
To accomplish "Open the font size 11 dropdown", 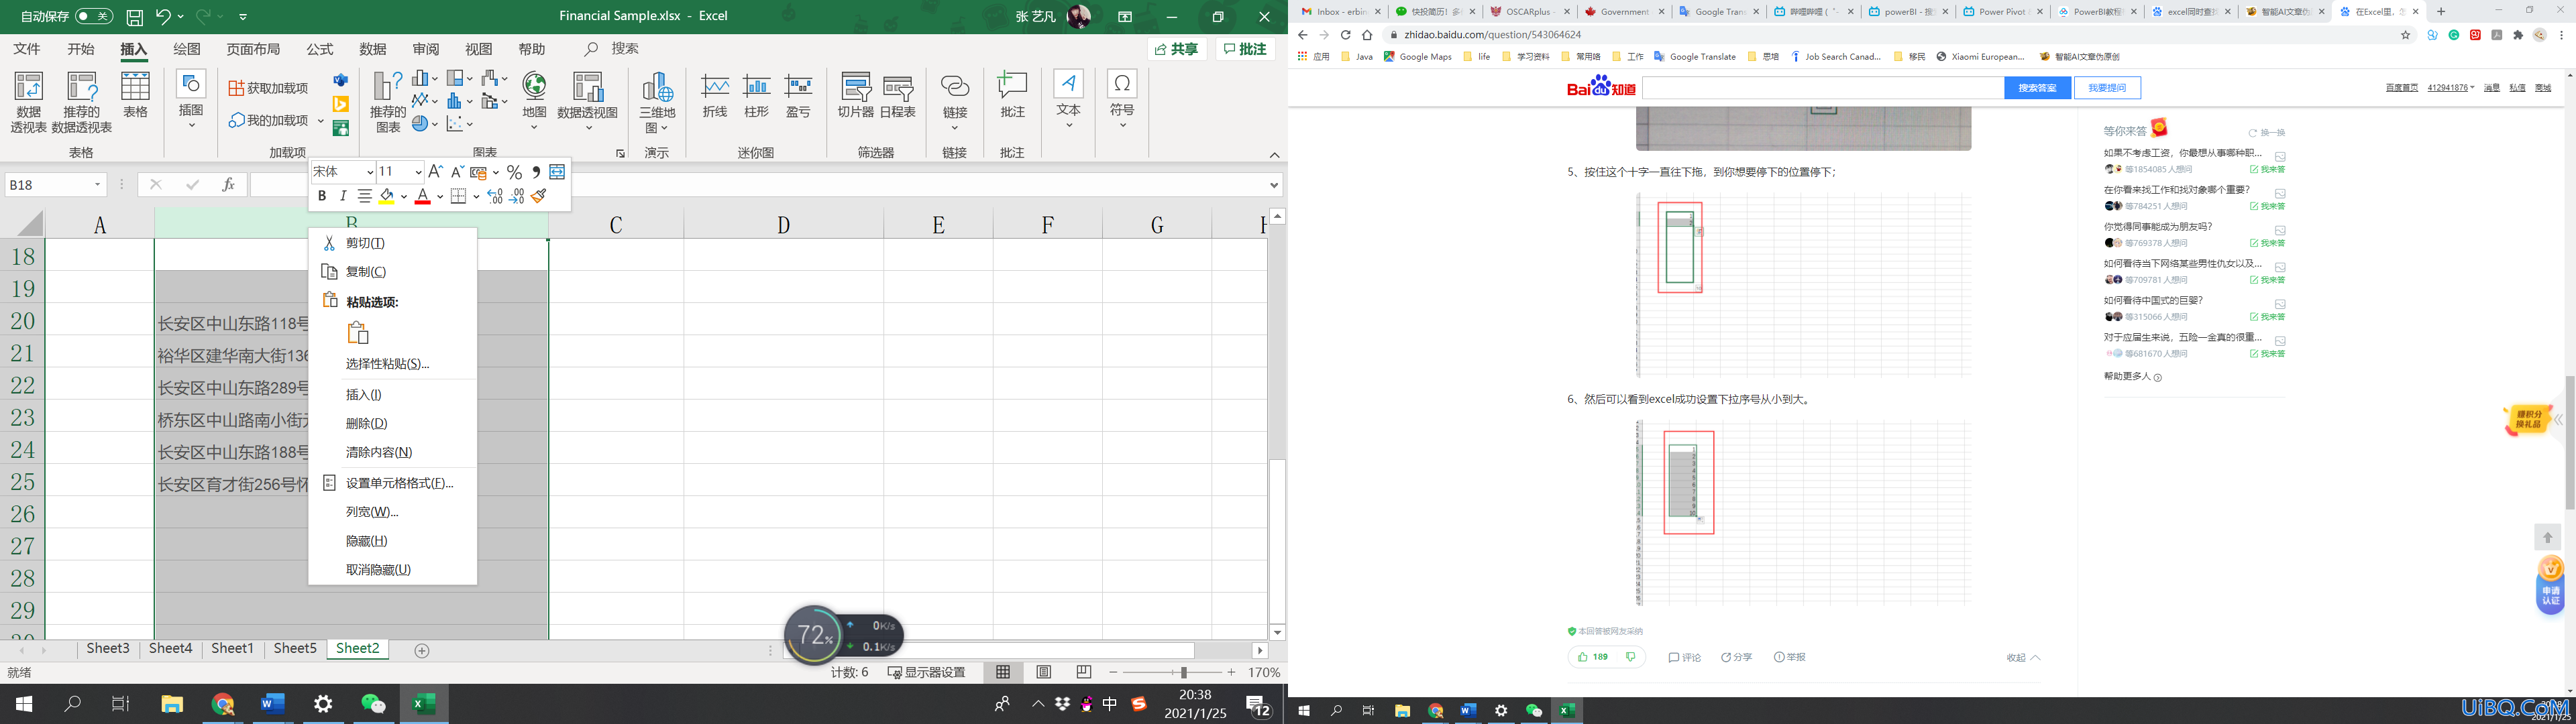I will coord(418,172).
